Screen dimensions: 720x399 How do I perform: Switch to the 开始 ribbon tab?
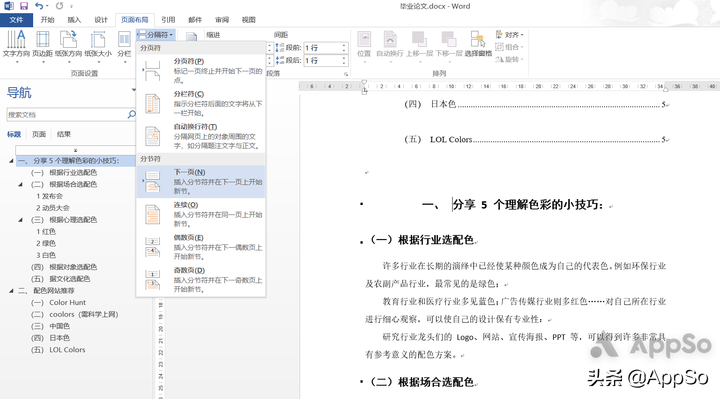point(47,20)
